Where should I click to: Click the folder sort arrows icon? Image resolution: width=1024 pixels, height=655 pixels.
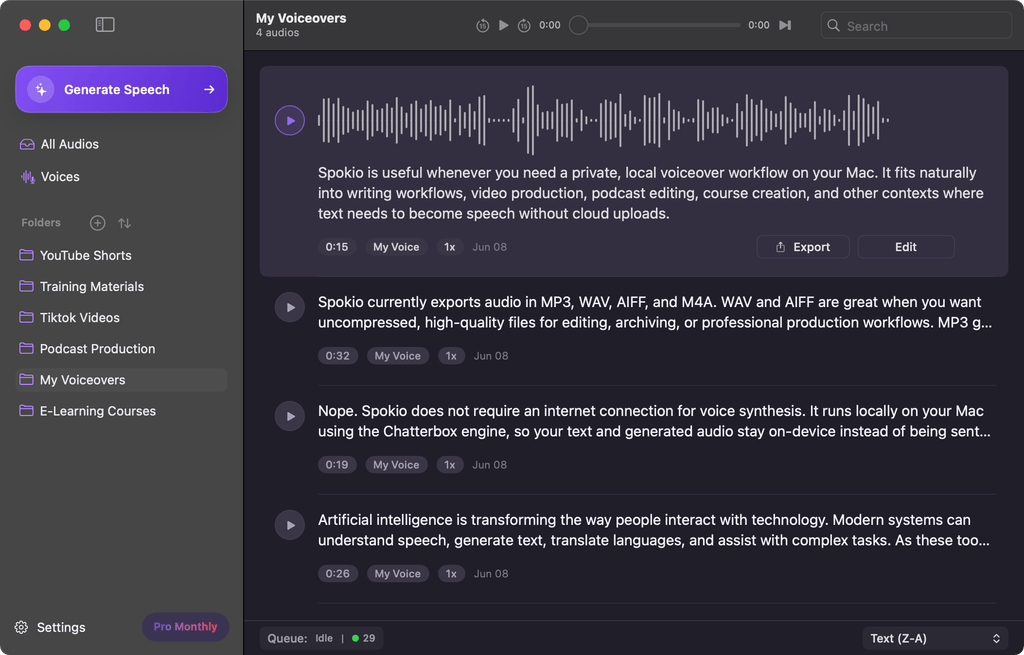tap(125, 223)
